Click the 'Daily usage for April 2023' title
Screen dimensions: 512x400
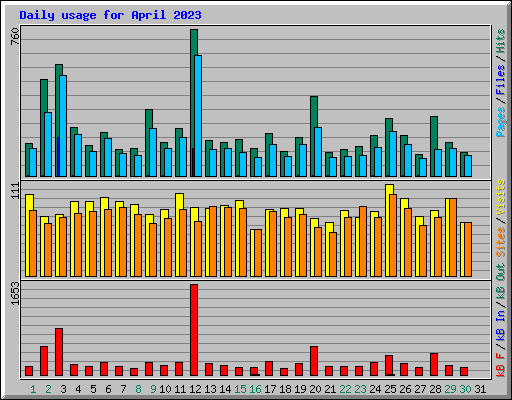(x=110, y=15)
